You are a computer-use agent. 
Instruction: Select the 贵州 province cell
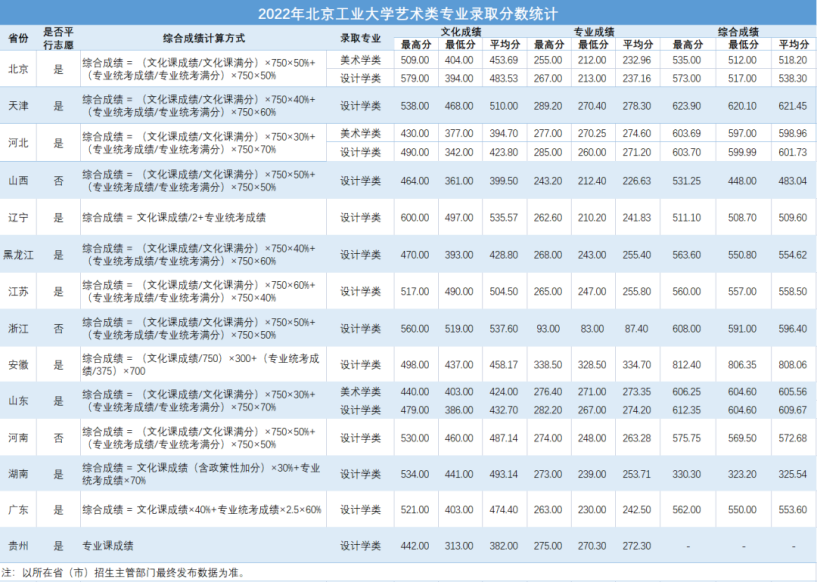point(18,546)
